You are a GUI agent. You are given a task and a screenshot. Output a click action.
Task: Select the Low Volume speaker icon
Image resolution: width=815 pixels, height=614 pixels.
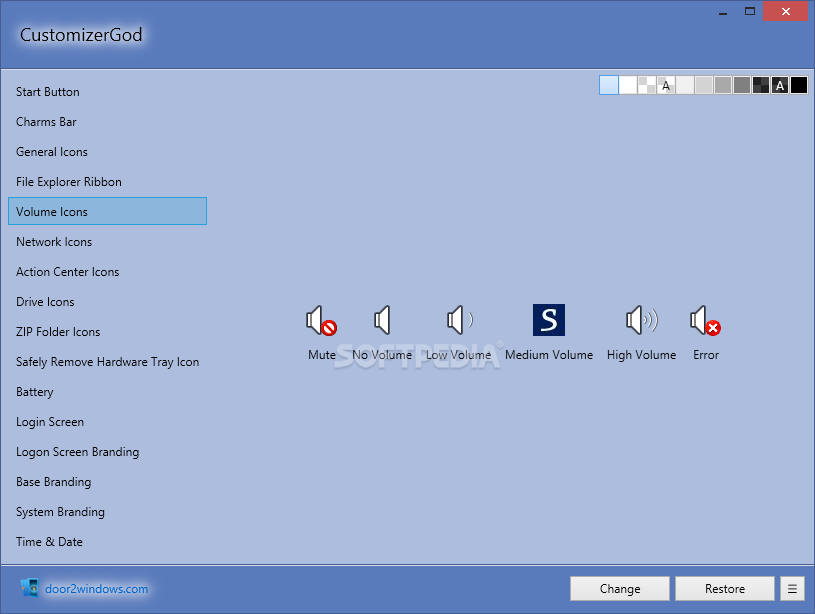point(459,320)
